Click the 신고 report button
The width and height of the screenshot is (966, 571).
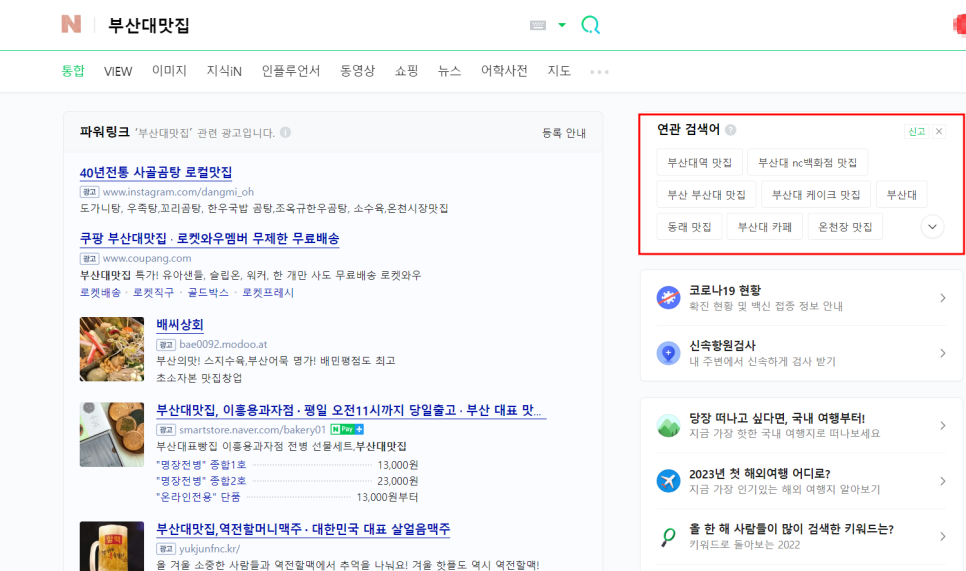(x=917, y=131)
